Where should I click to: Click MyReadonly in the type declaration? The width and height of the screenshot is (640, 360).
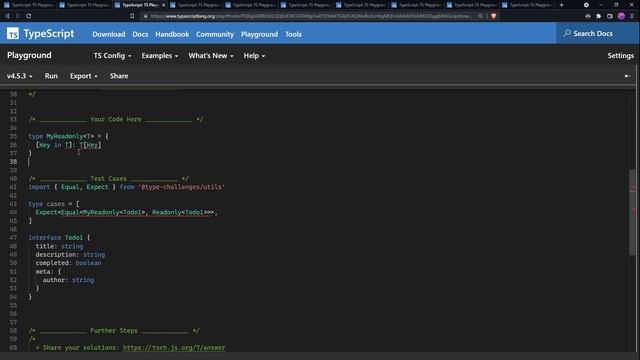64,136
